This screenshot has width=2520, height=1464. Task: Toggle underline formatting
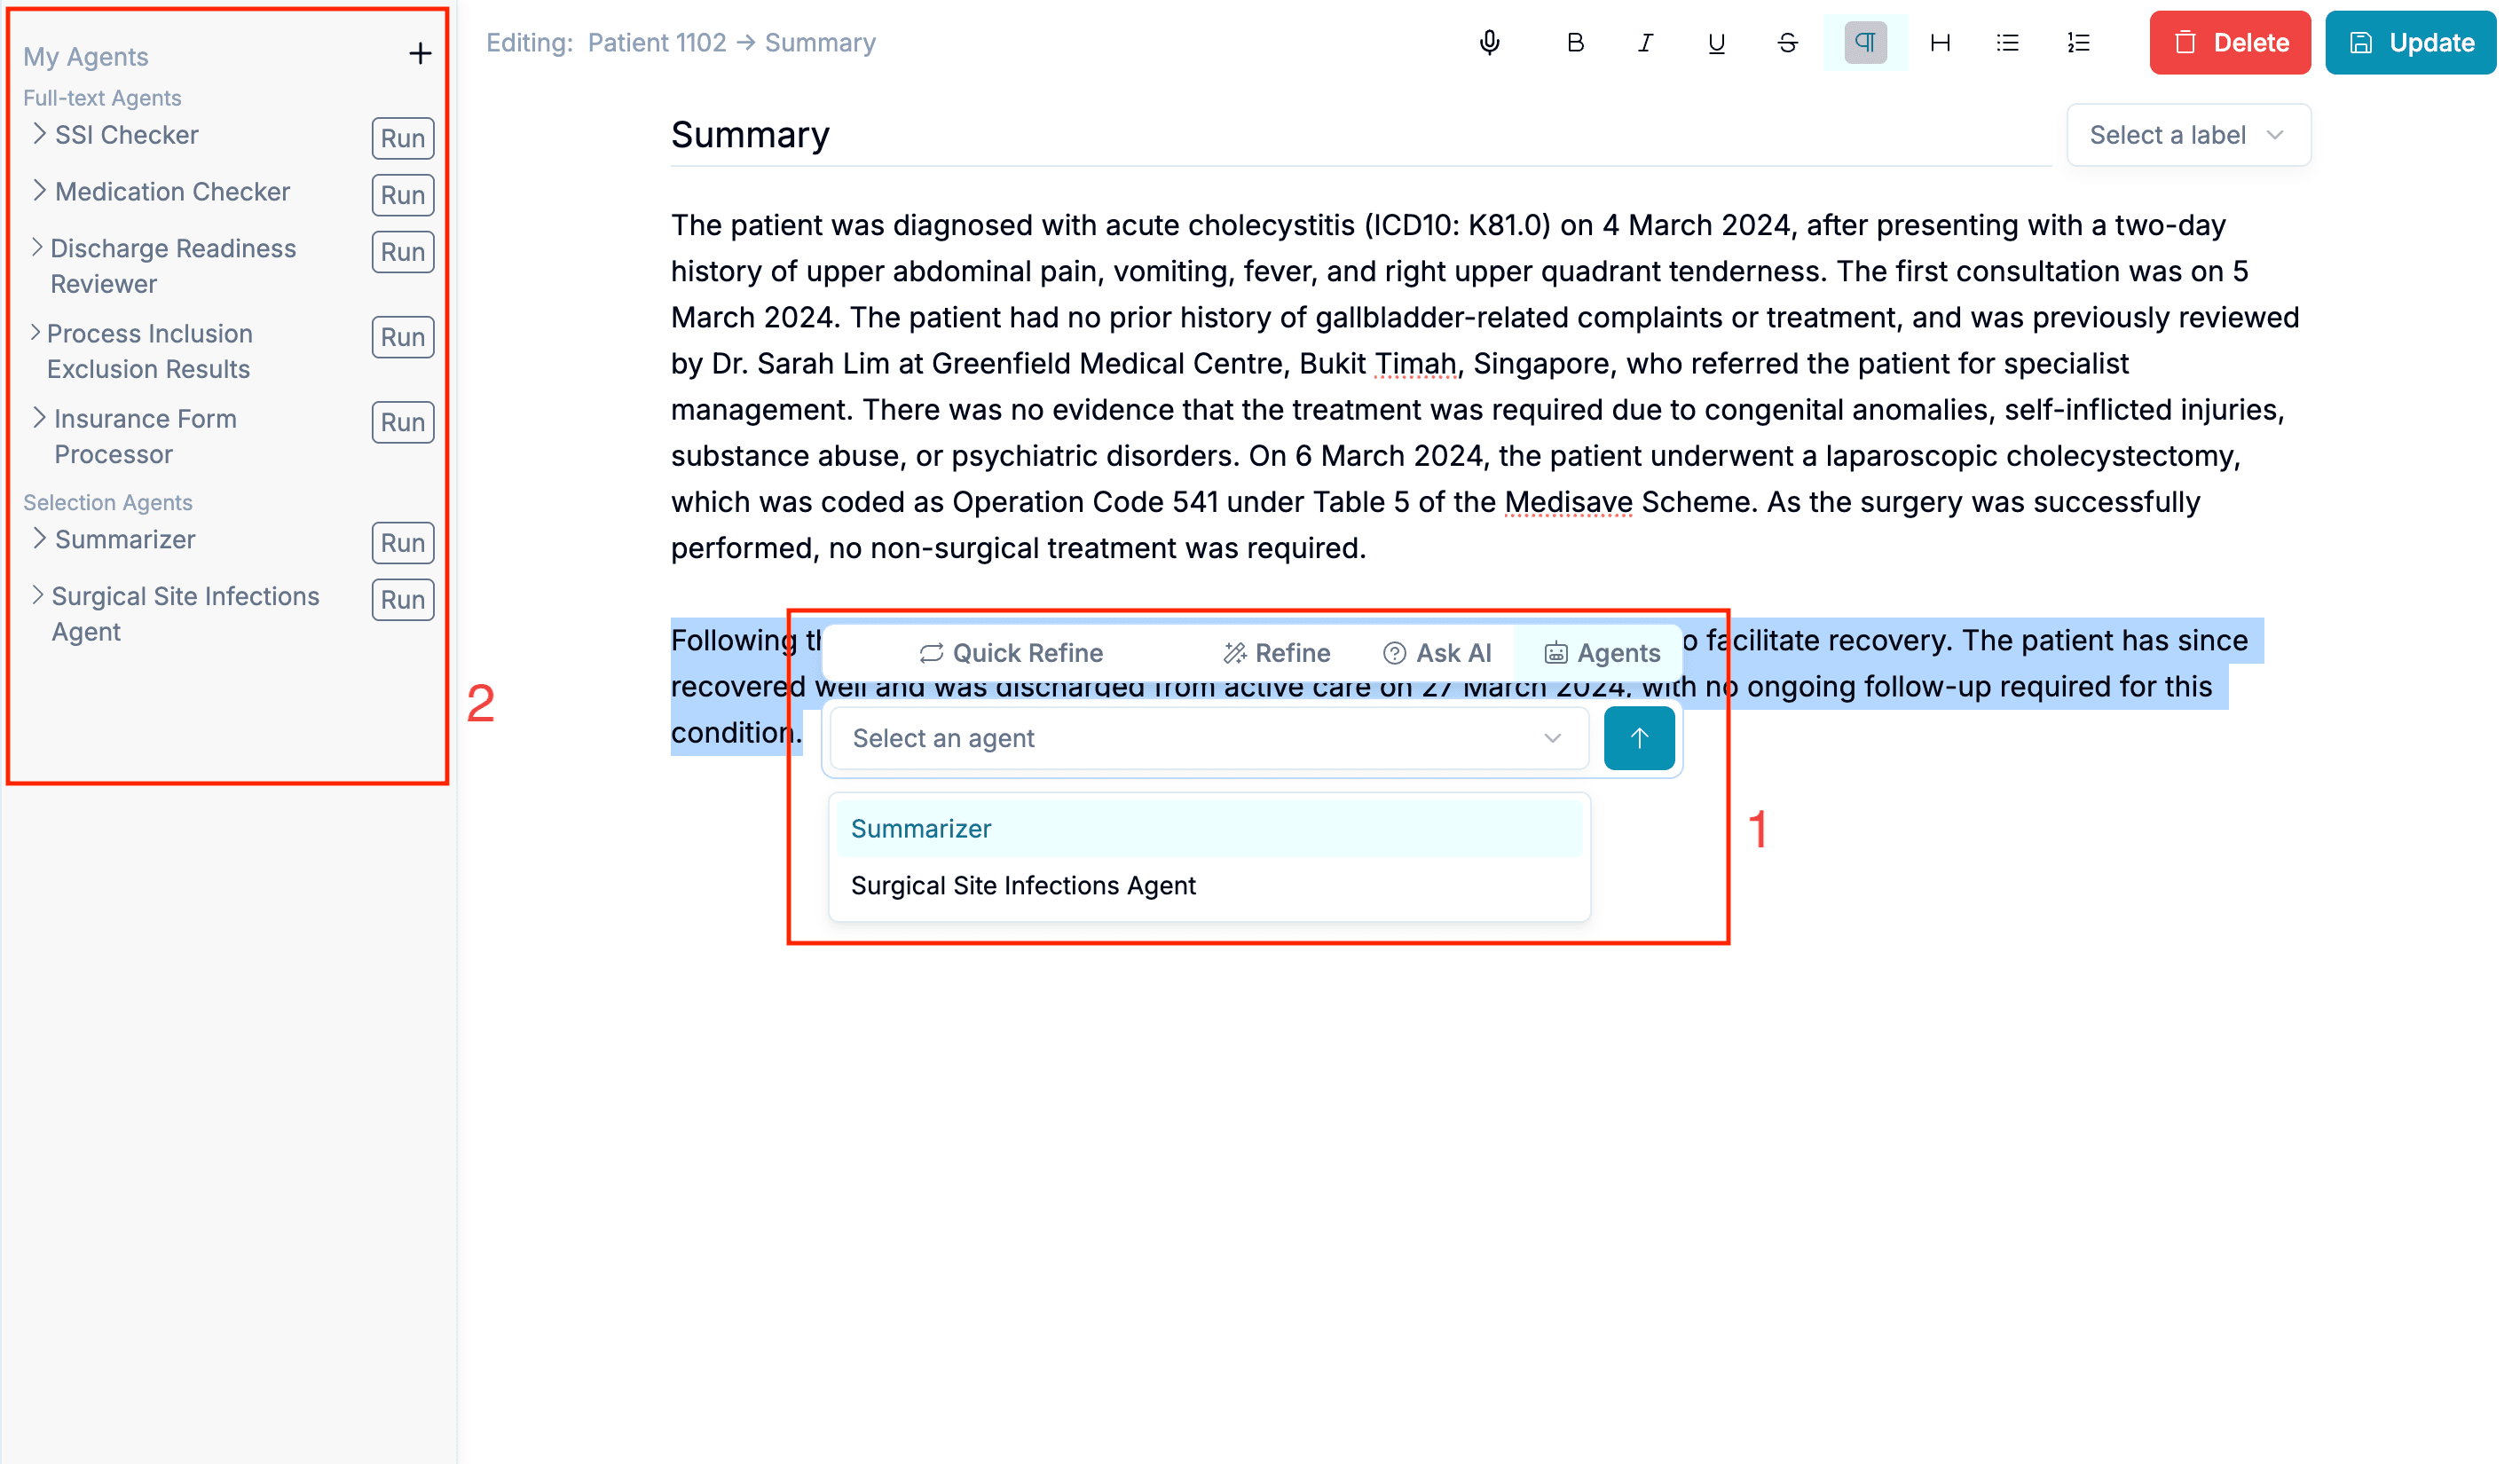click(1714, 42)
